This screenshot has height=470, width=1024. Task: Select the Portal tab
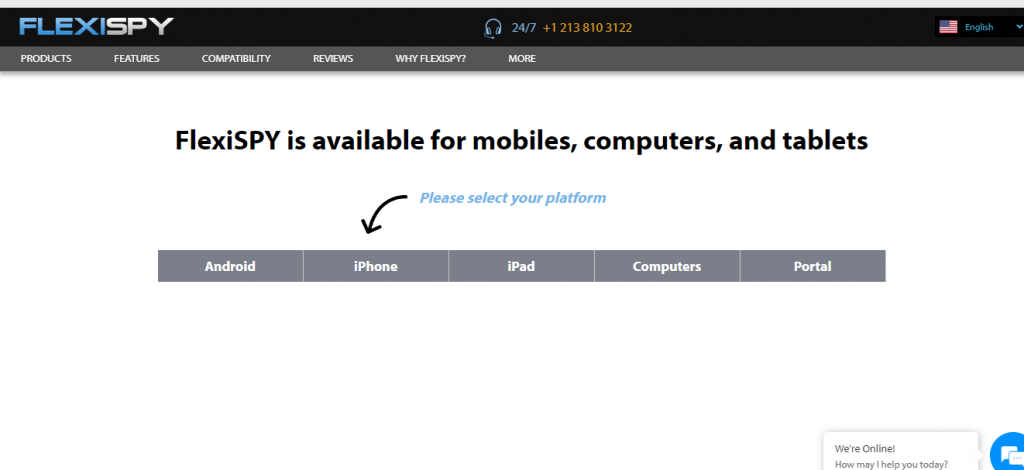[813, 266]
